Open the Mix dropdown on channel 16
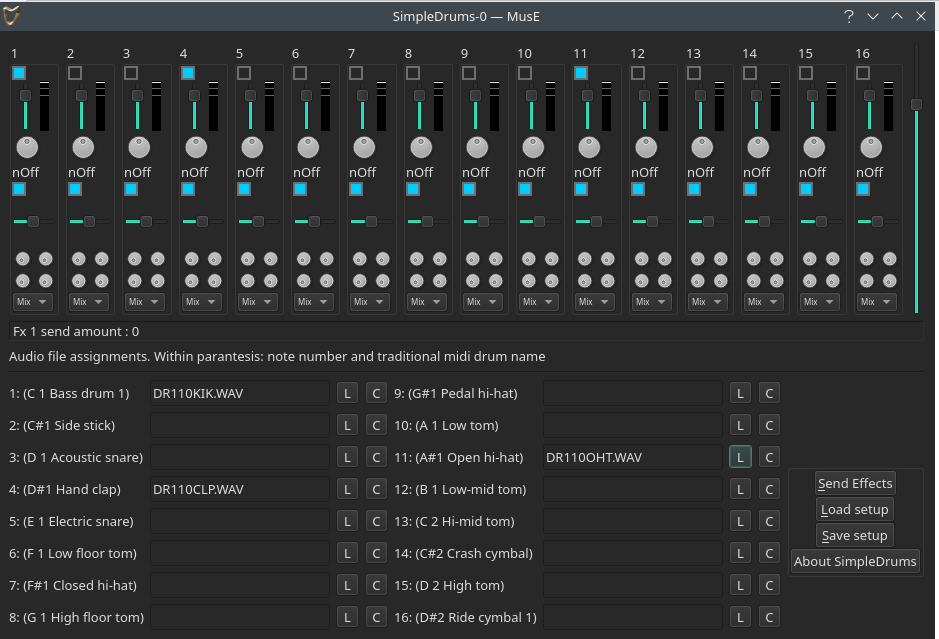Viewport: 939px width, 639px height. pyautogui.click(x=876, y=301)
